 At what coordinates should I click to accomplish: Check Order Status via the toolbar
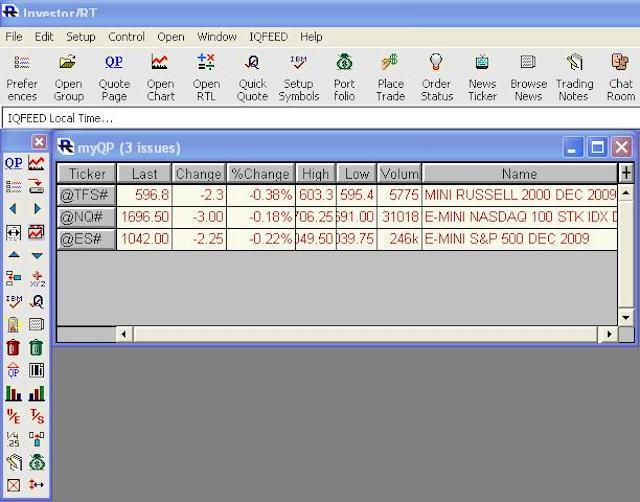point(436,78)
